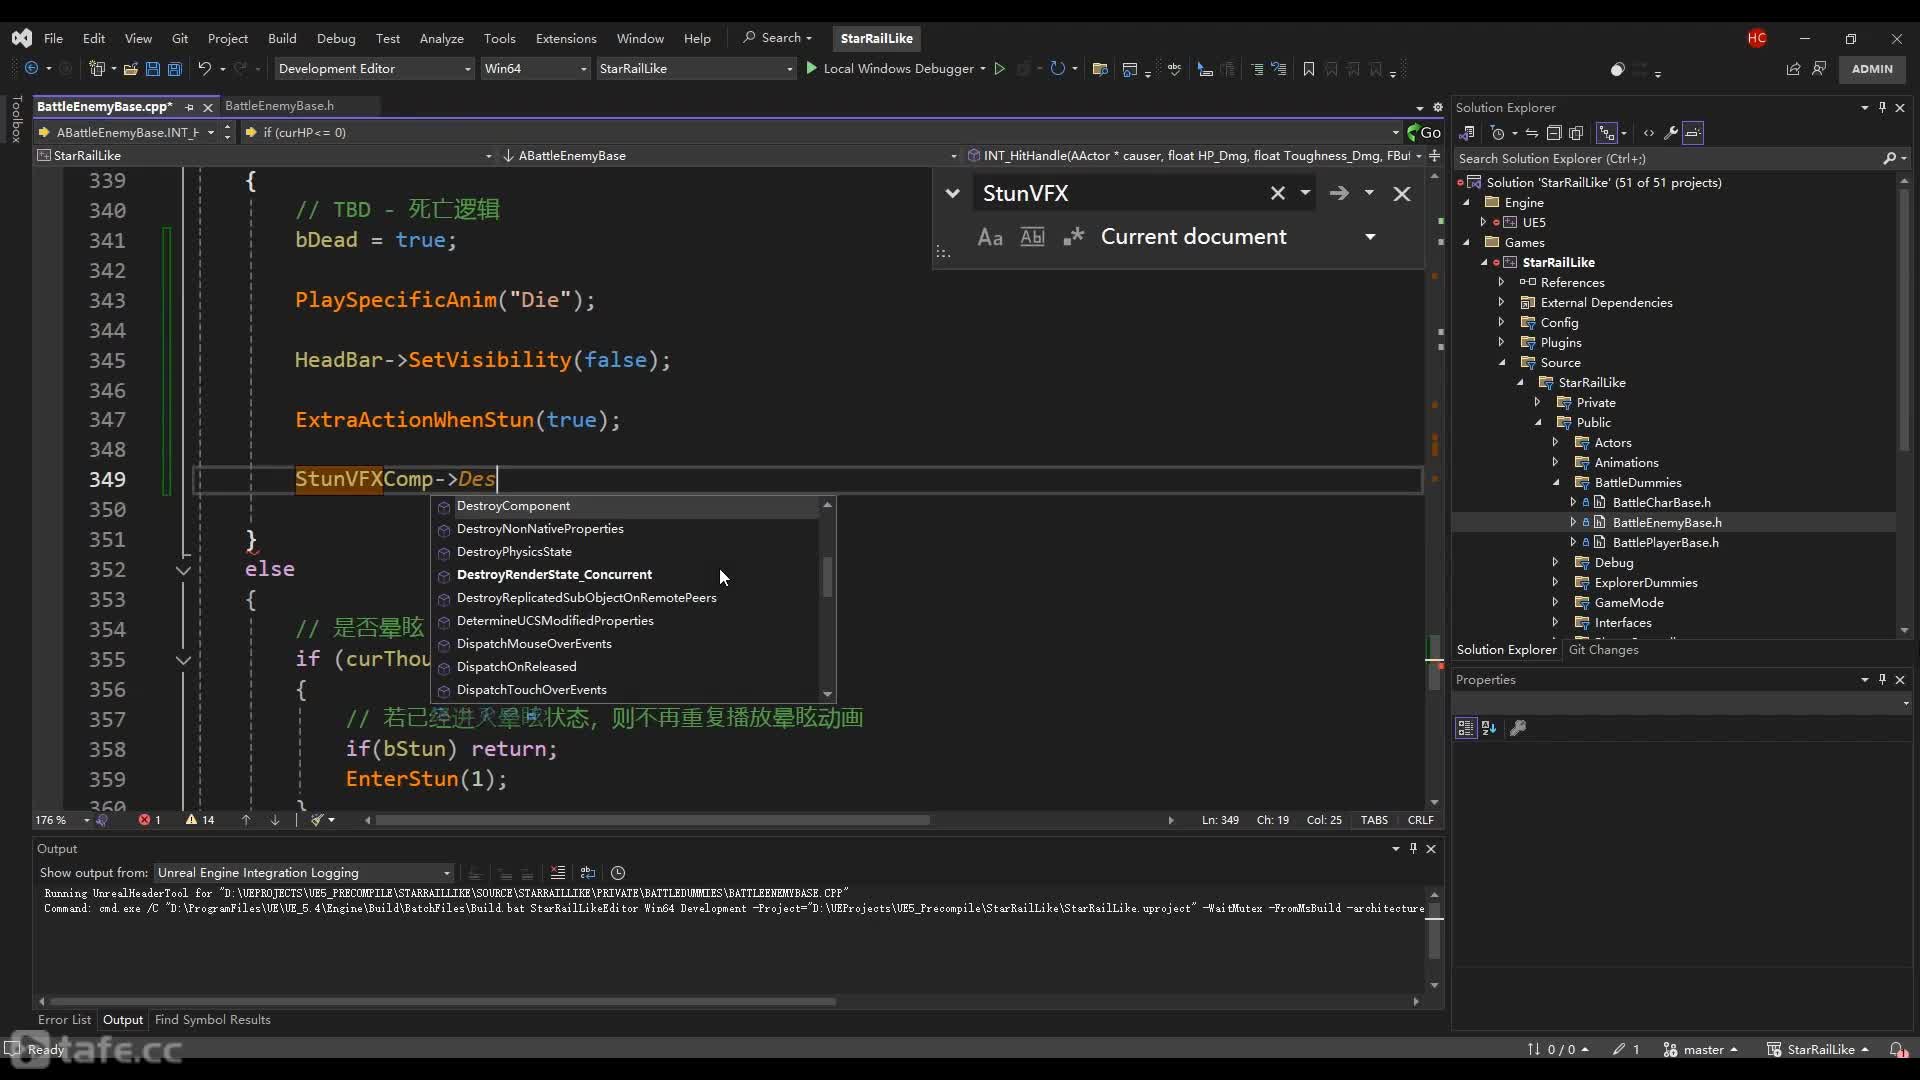
Task: Start Without Debugging outline play icon
Action: (999, 69)
